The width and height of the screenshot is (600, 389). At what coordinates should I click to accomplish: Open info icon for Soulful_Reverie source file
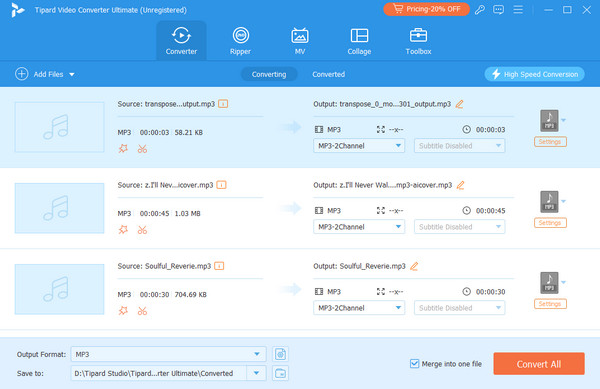coord(219,266)
